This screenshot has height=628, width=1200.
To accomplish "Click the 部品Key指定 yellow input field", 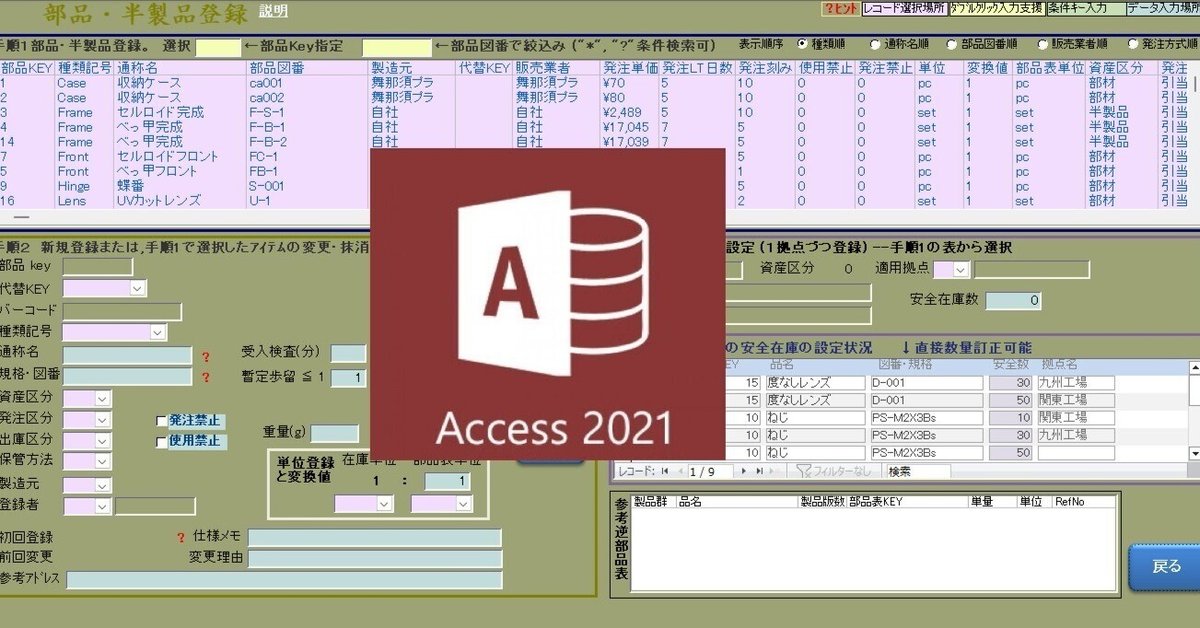I will (218, 47).
